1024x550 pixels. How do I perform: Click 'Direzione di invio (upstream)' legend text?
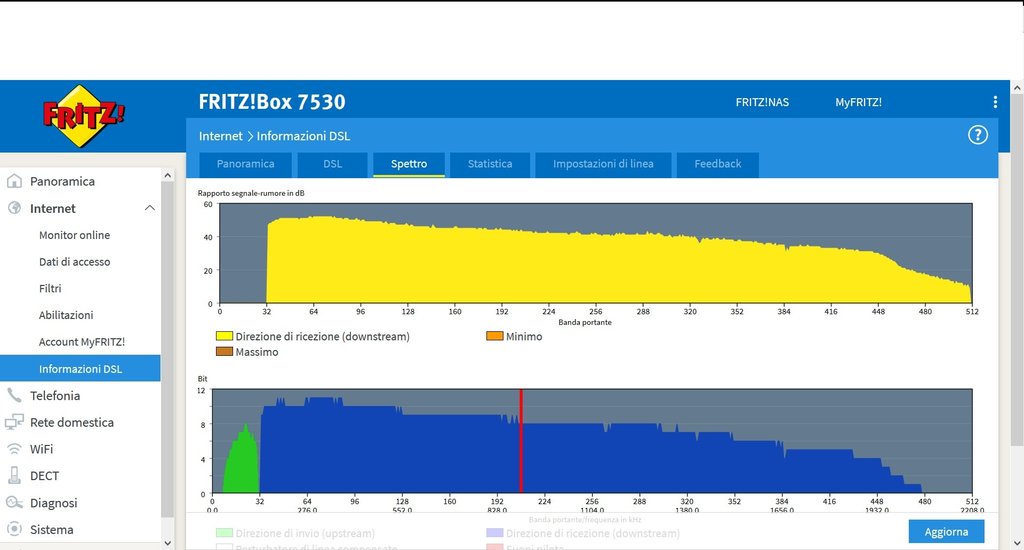tap(305, 533)
